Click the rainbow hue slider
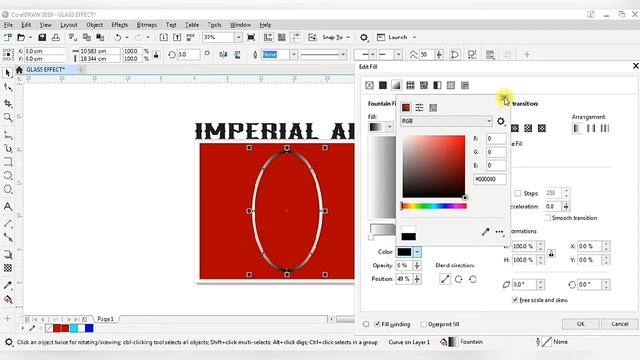The image size is (640, 360). click(433, 207)
